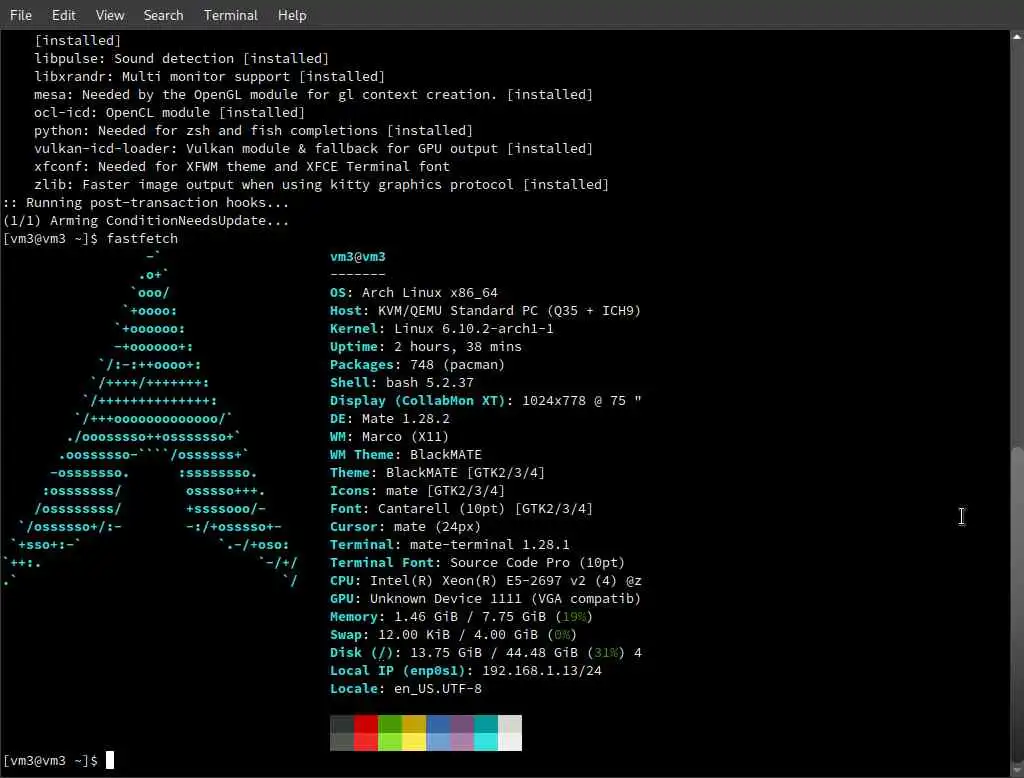Image resolution: width=1024 pixels, height=778 pixels.
Task: Click the 'Host: KVM/QEMU Standard PC' line
Action: (485, 311)
